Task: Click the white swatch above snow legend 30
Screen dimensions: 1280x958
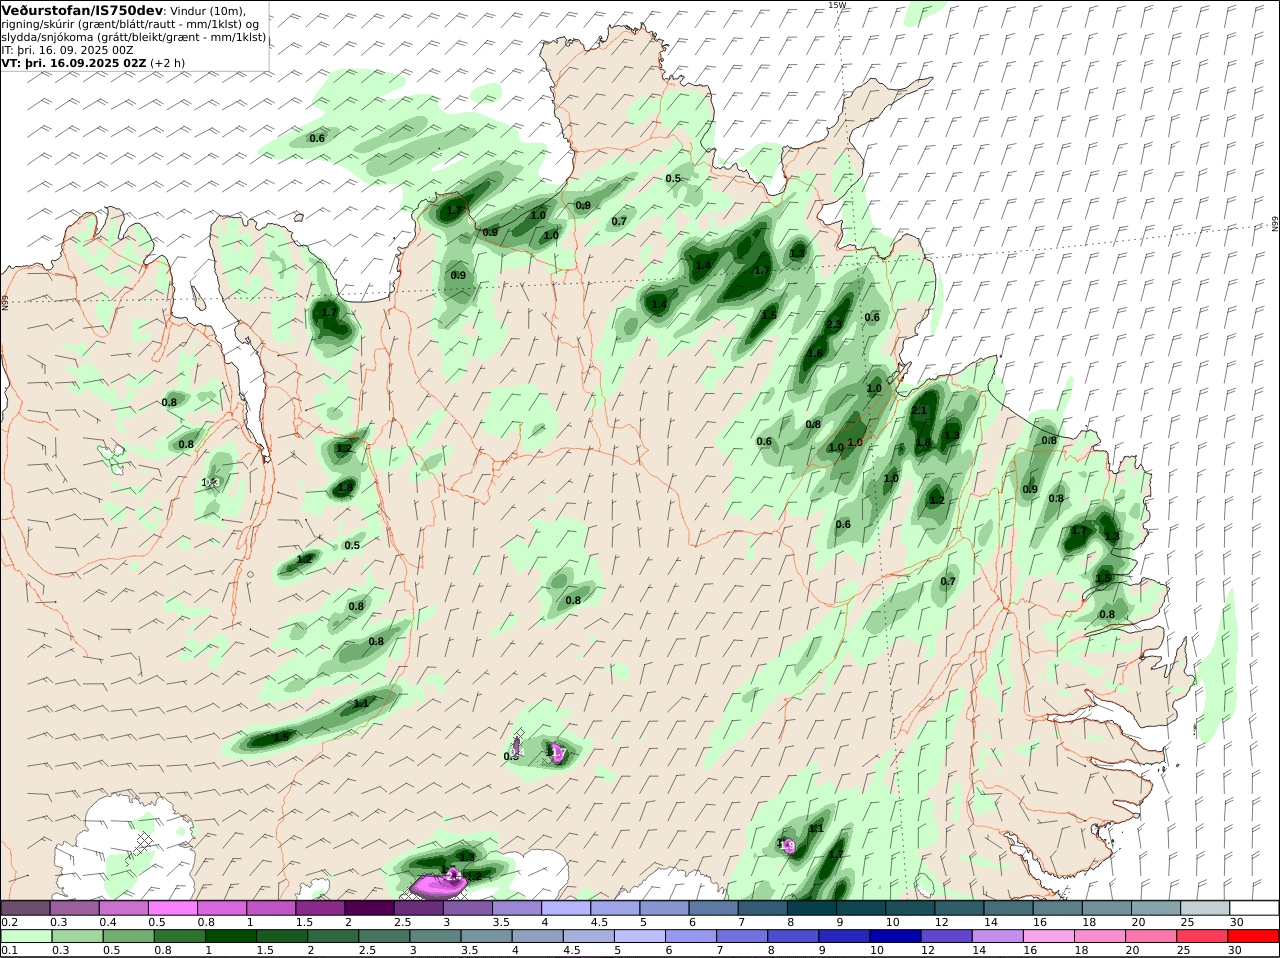Action: (x=1255, y=908)
